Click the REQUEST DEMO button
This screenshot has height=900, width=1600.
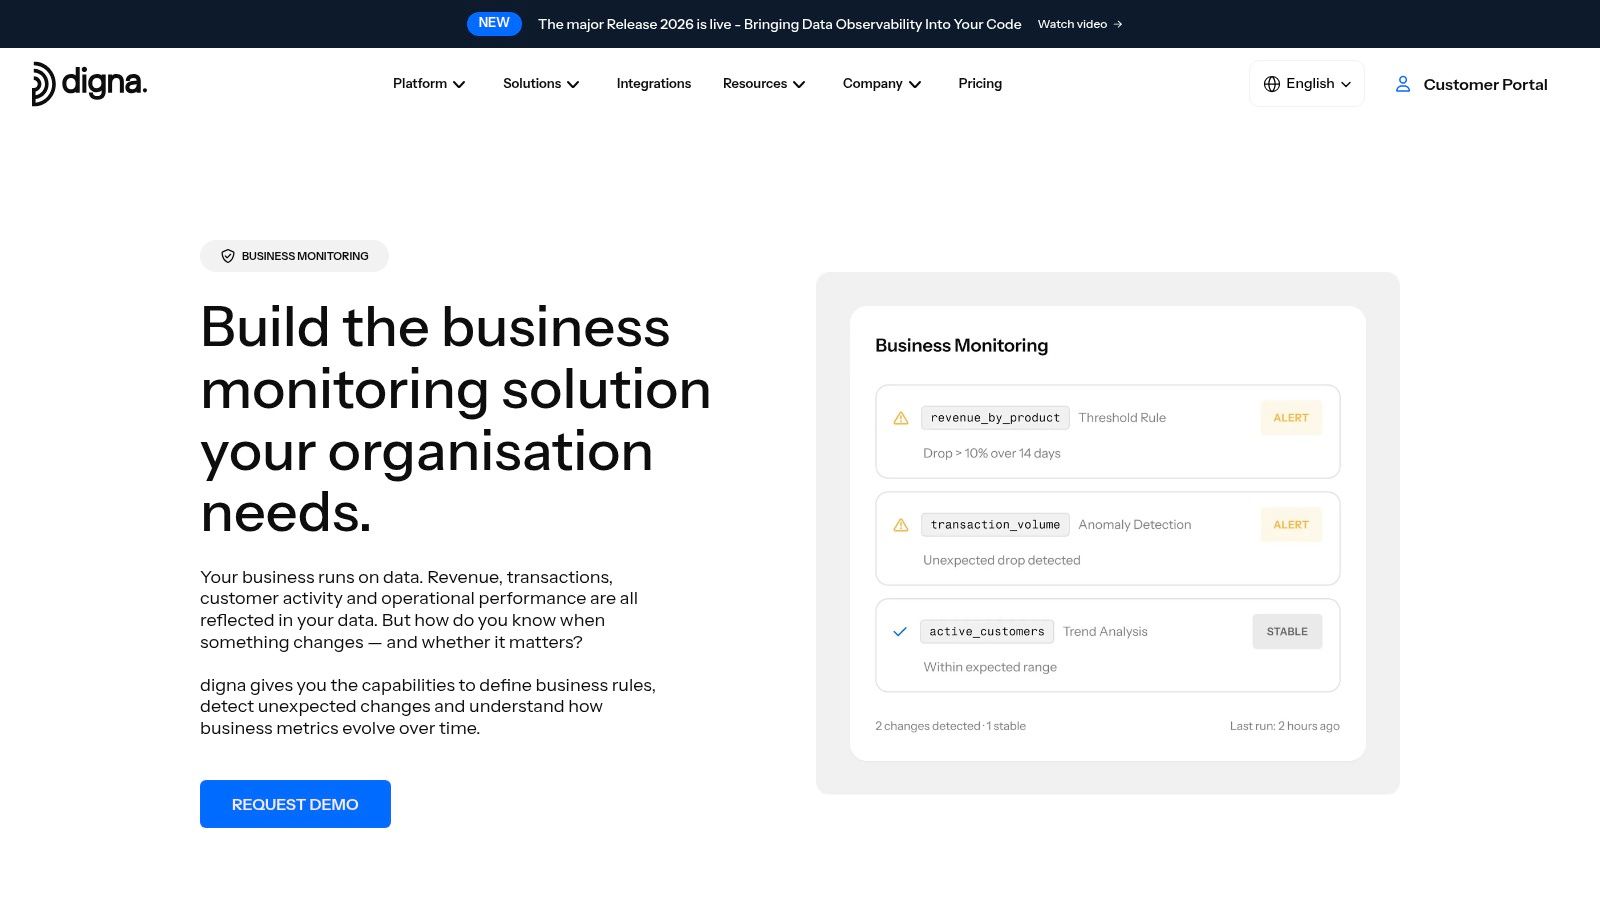pyautogui.click(x=295, y=804)
